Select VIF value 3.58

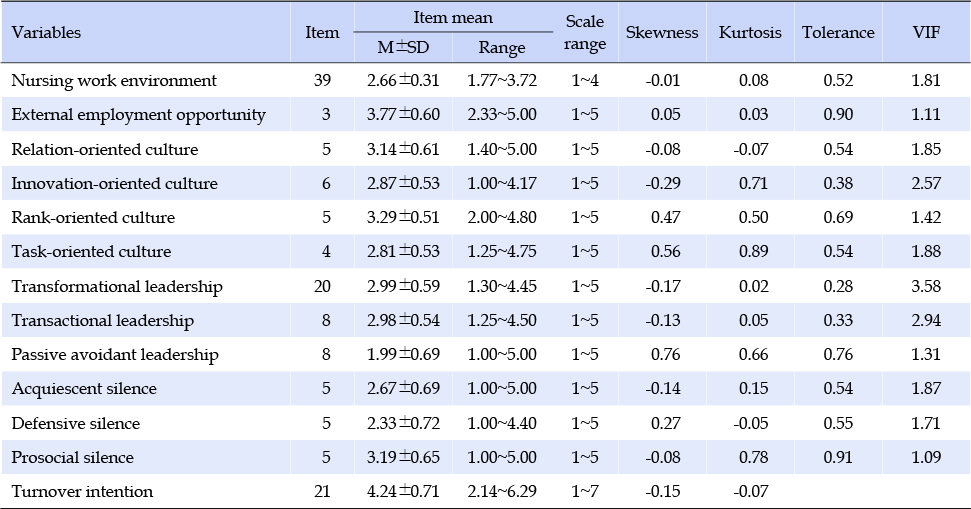point(926,286)
